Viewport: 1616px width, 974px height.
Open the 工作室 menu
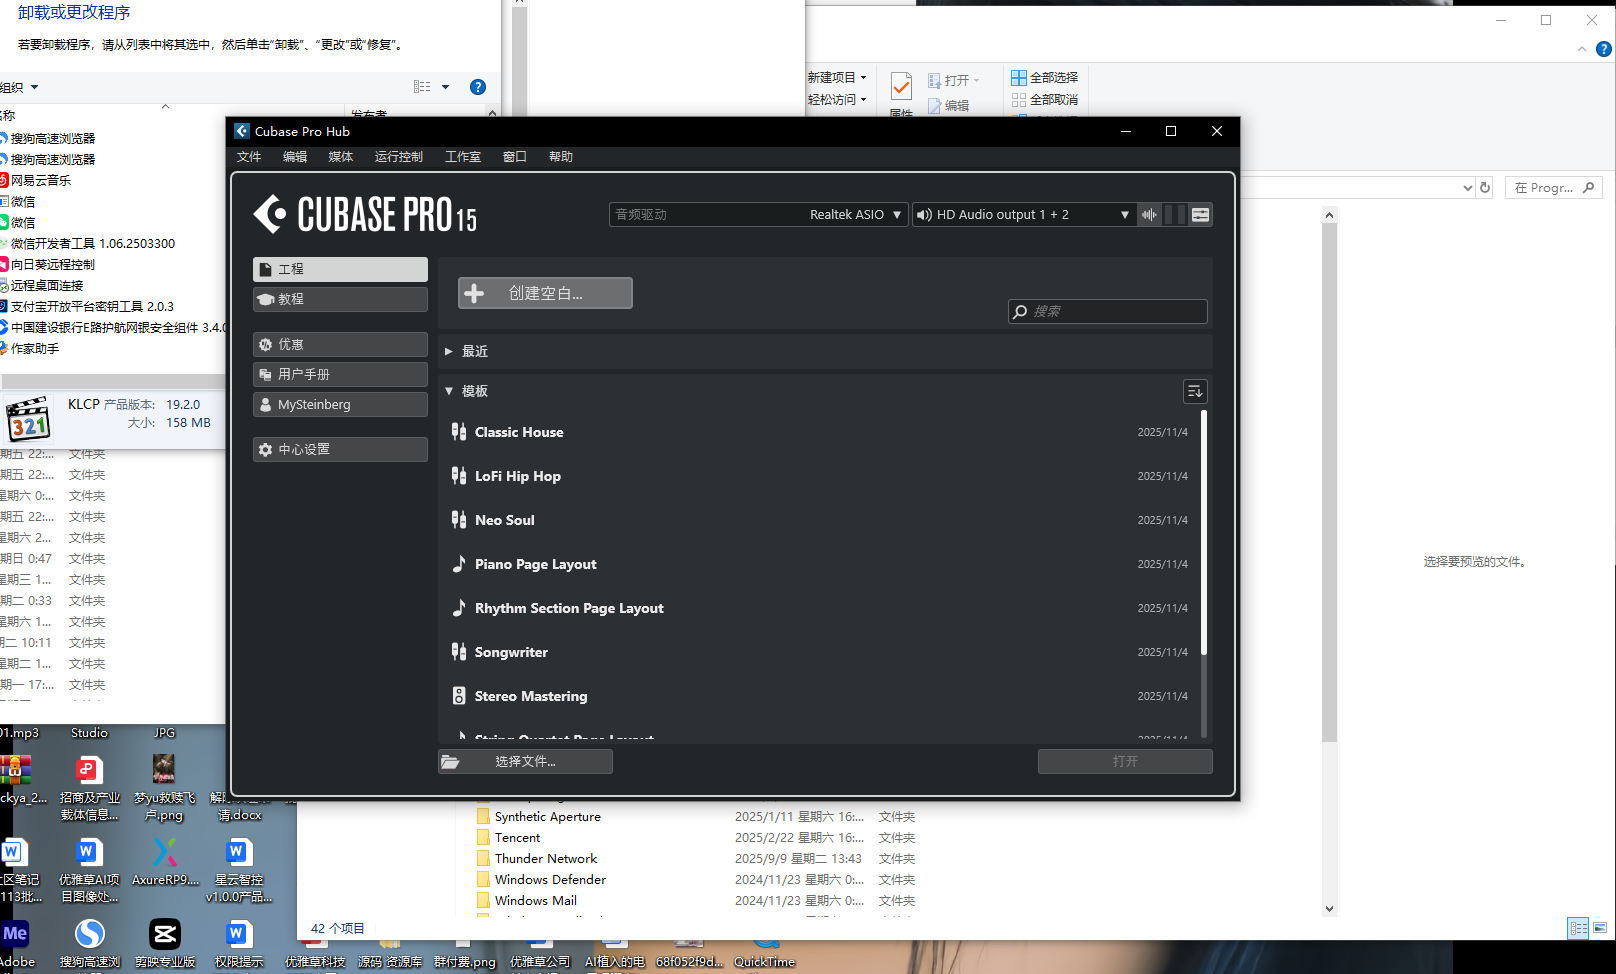[463, 157]
